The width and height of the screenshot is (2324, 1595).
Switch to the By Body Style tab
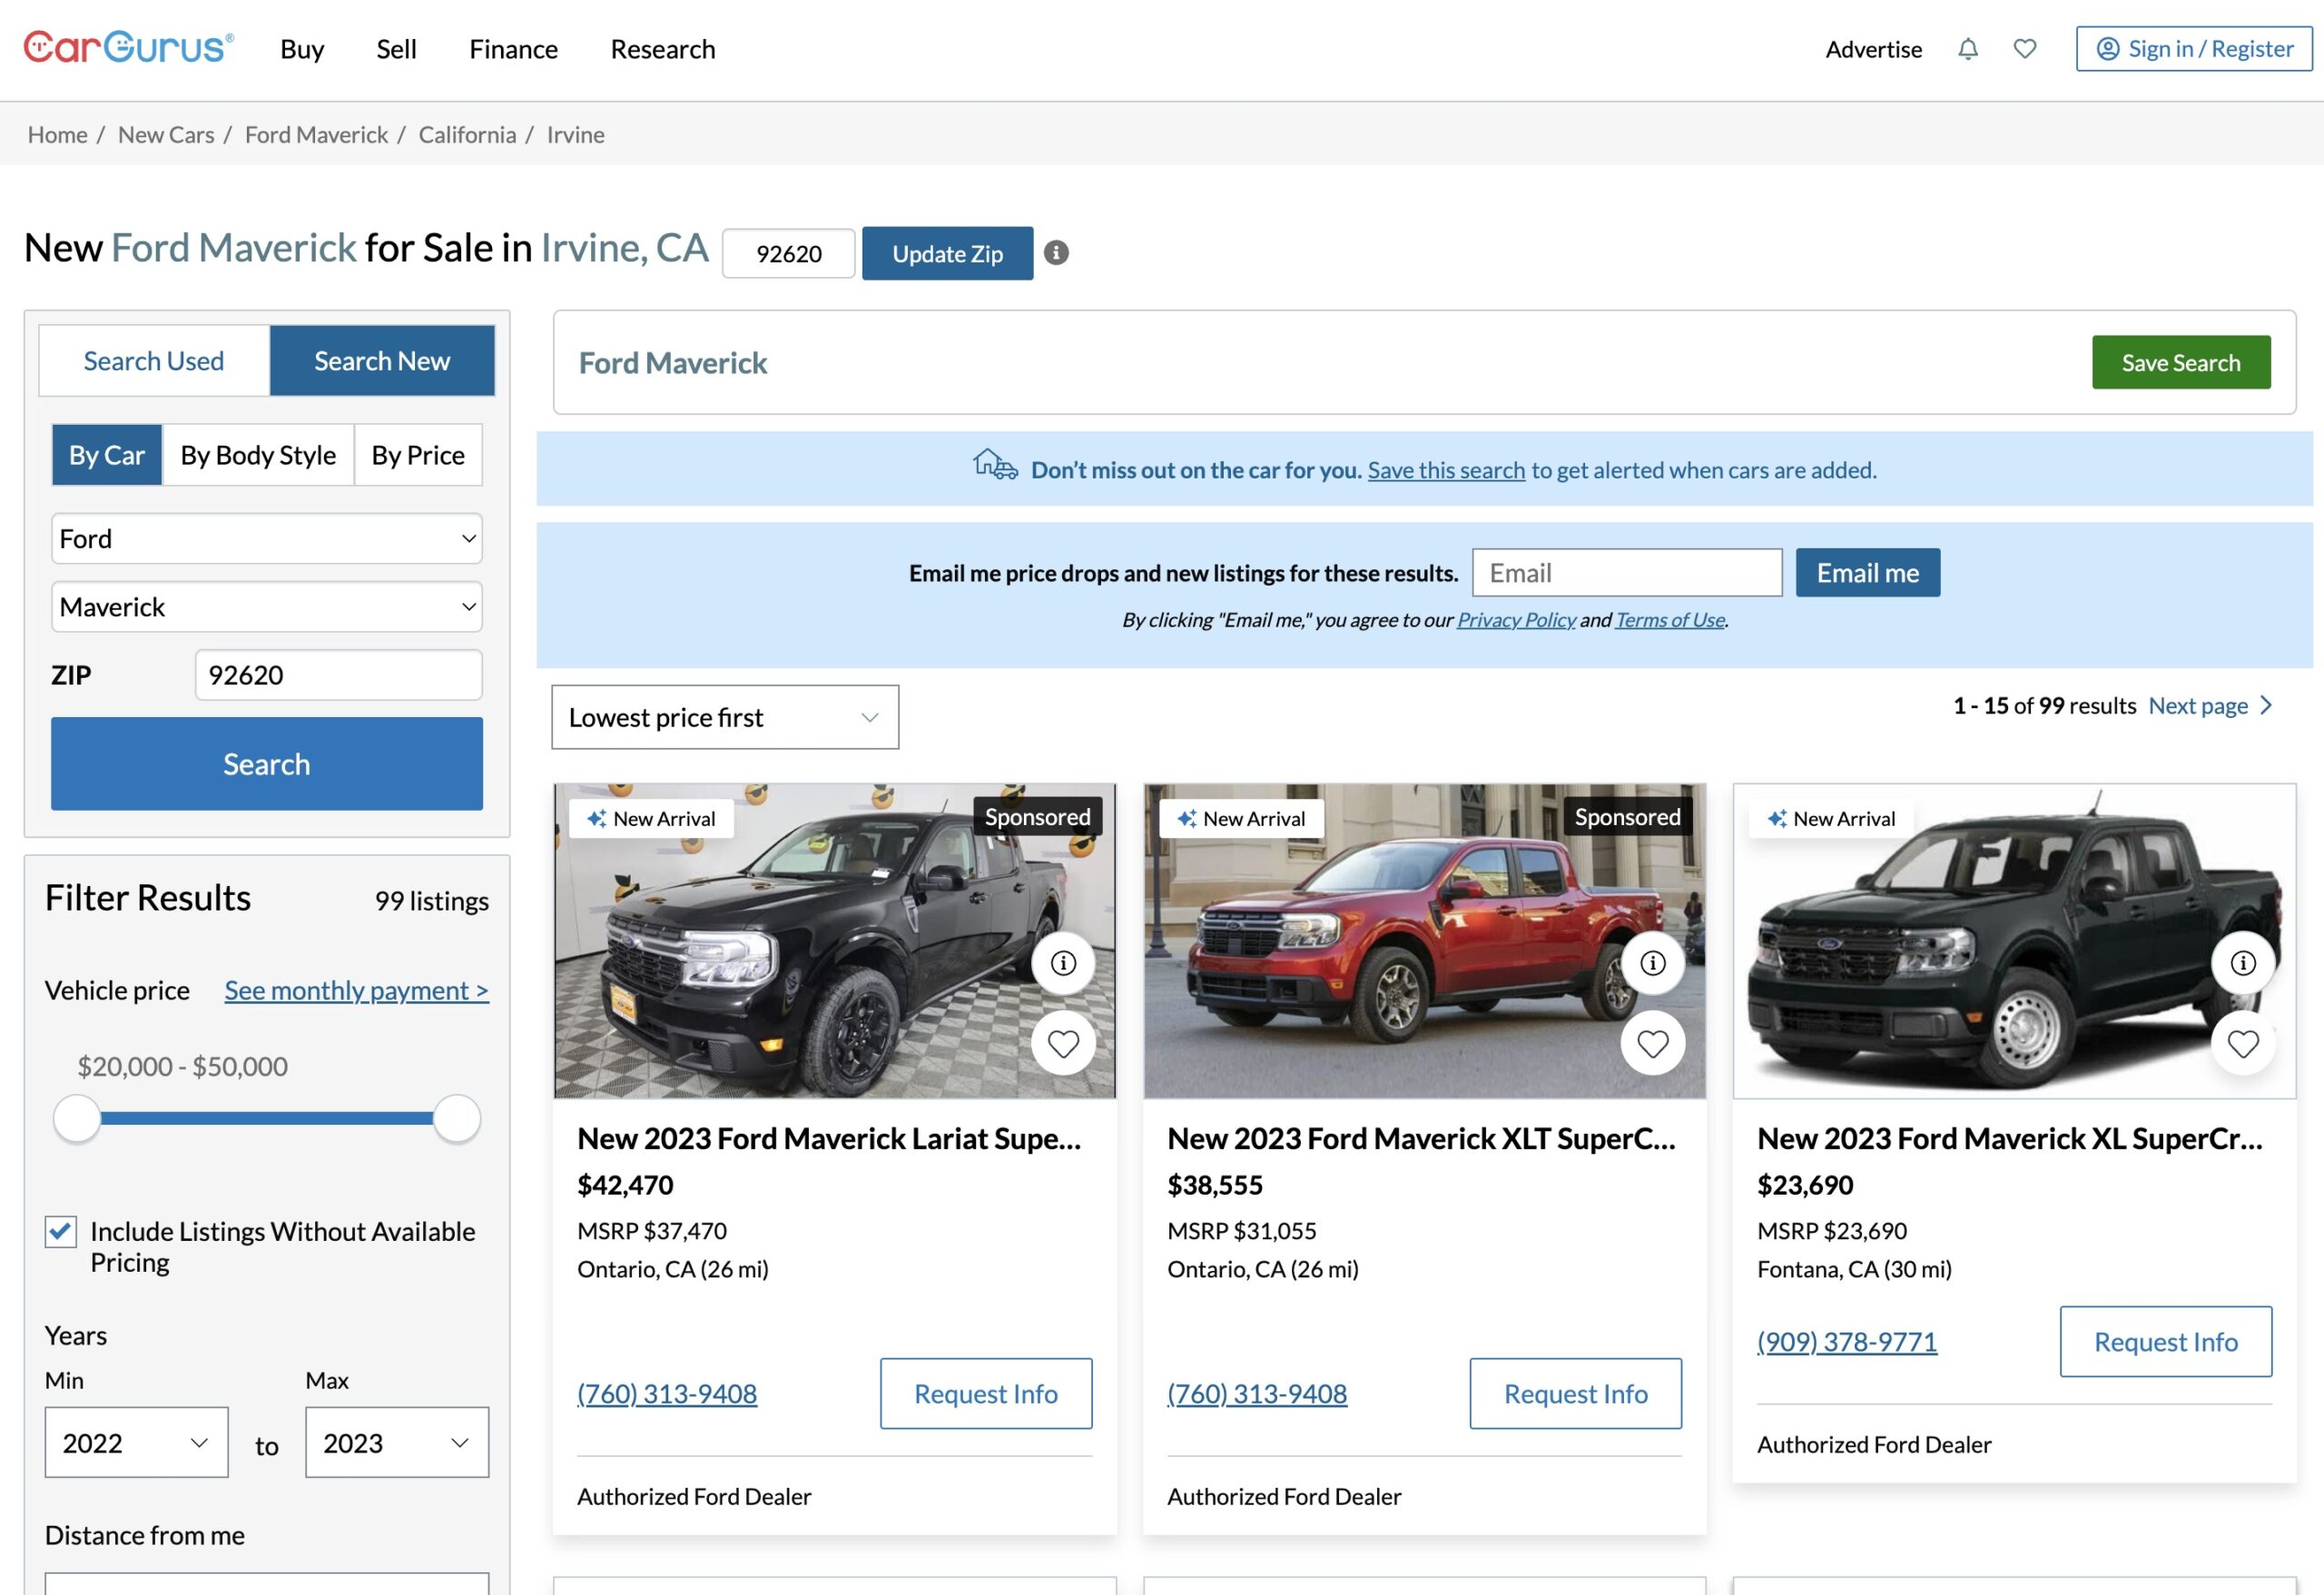(258, 454)
